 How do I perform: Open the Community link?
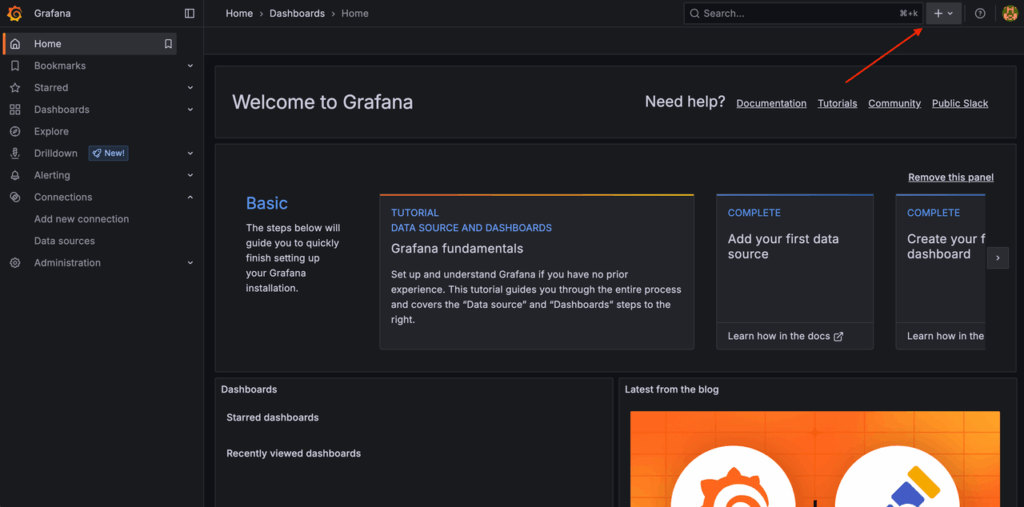(x=894, y=103)
